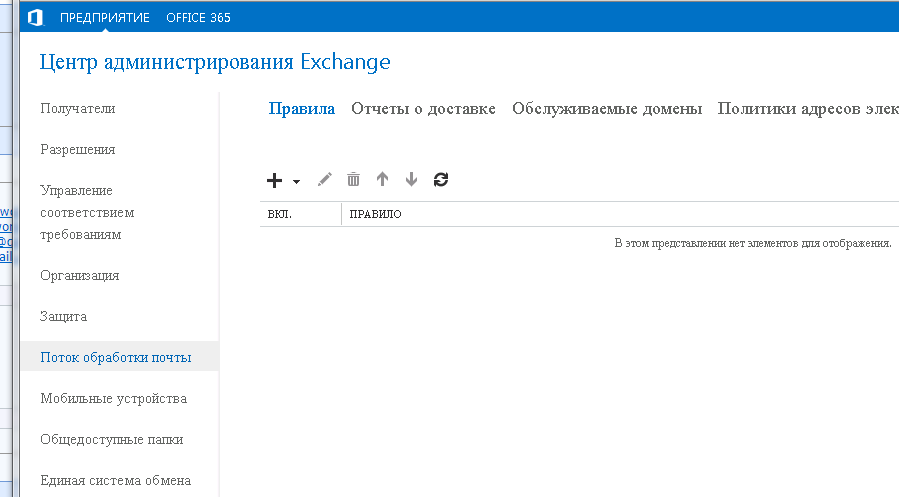Viewport: 899px width, 497px height.
Task: Refresh the rules list
Action: point(441,180)
